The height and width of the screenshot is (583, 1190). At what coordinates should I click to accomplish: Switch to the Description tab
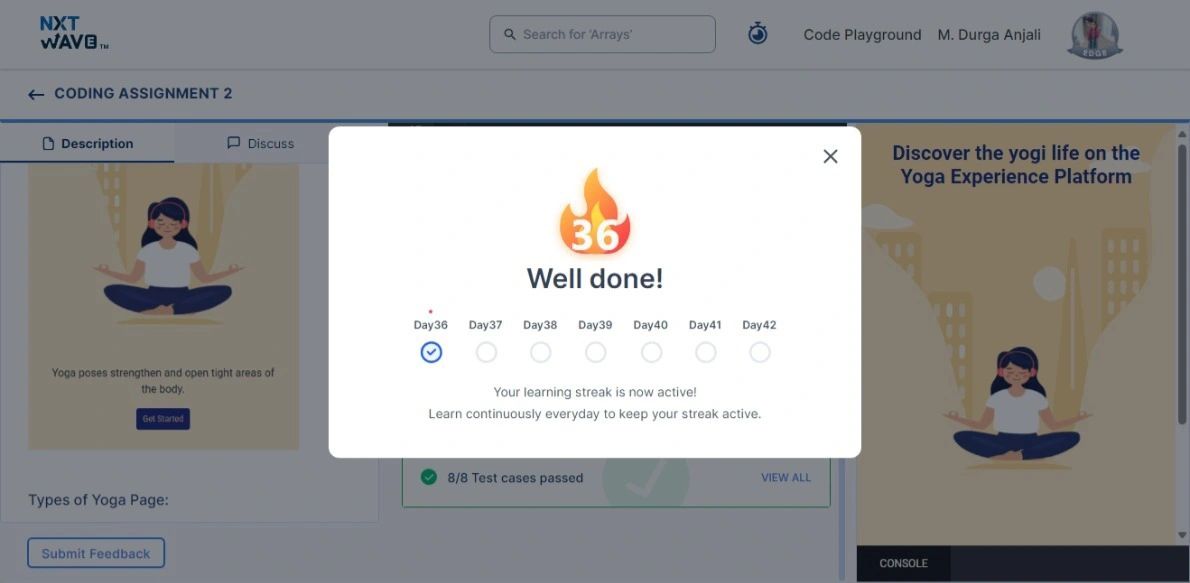[87, 143]
